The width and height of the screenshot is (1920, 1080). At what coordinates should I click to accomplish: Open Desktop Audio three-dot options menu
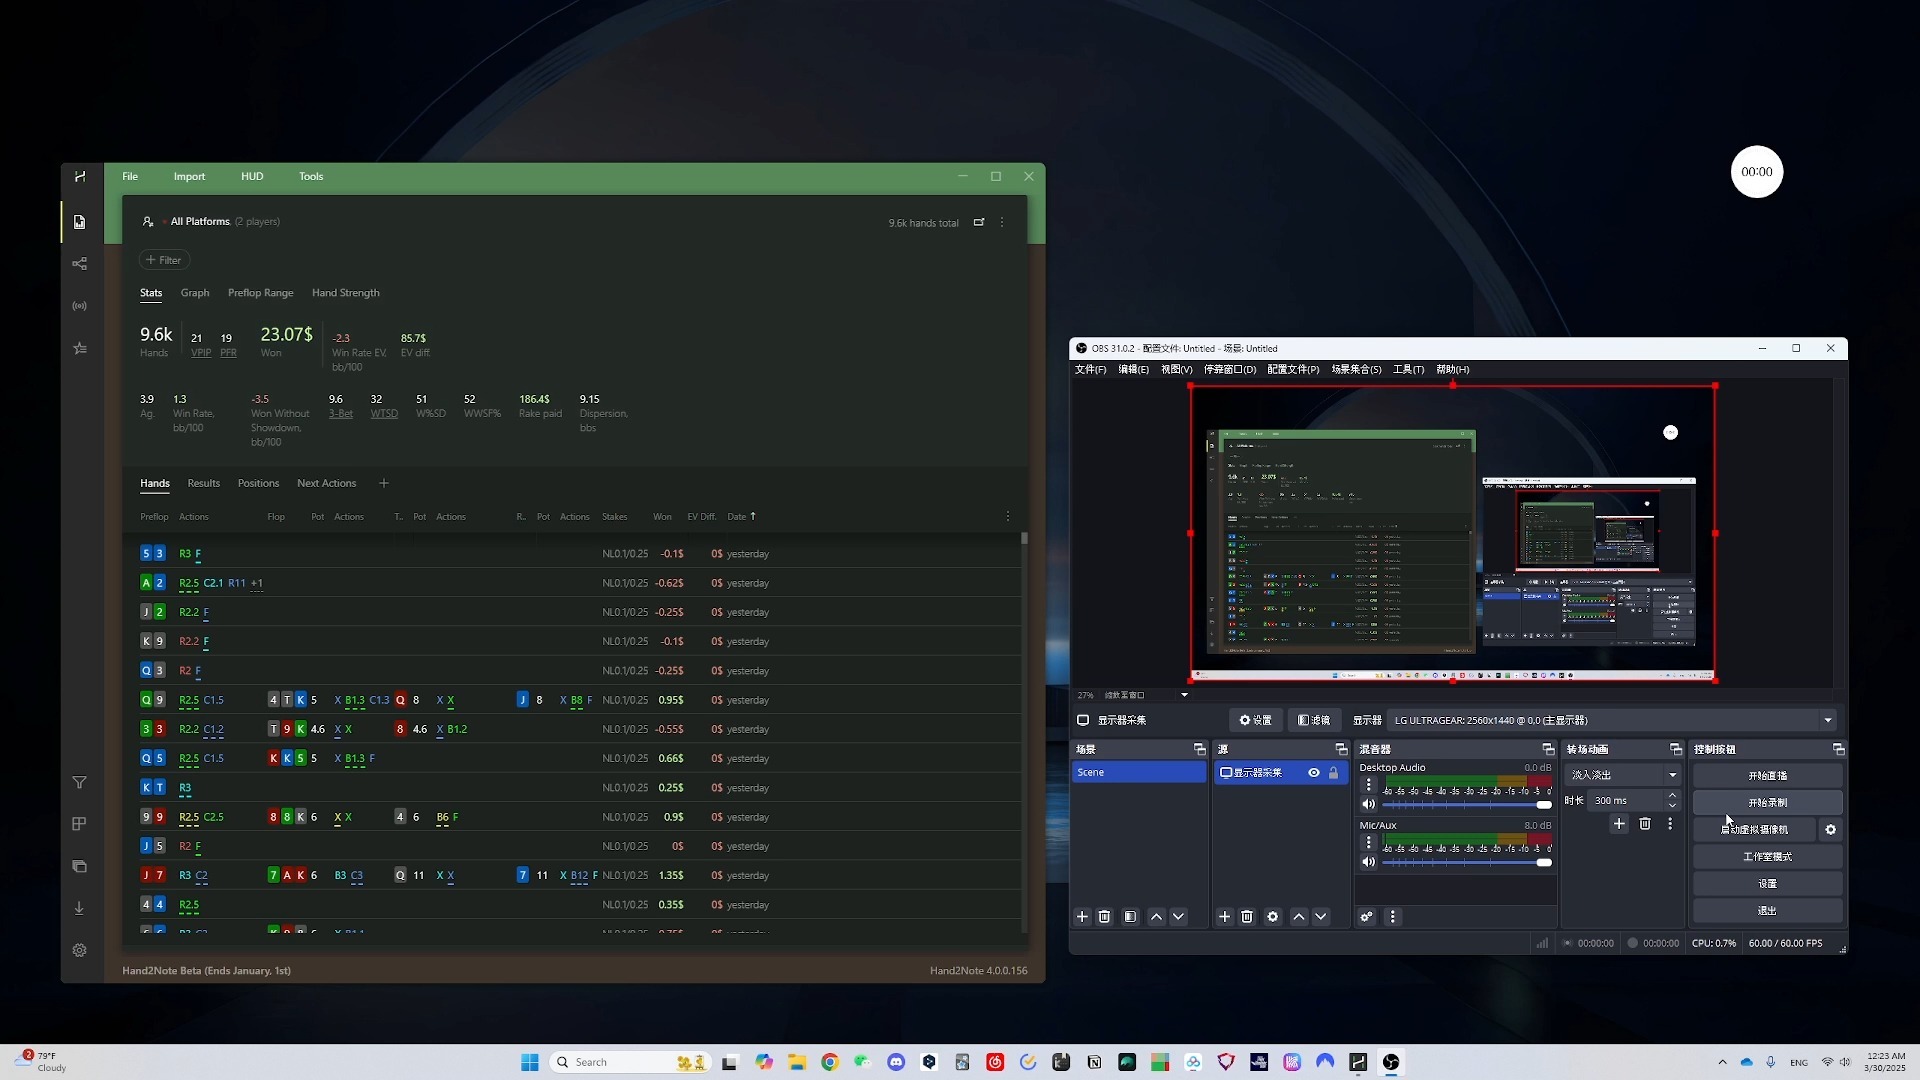1368,785
